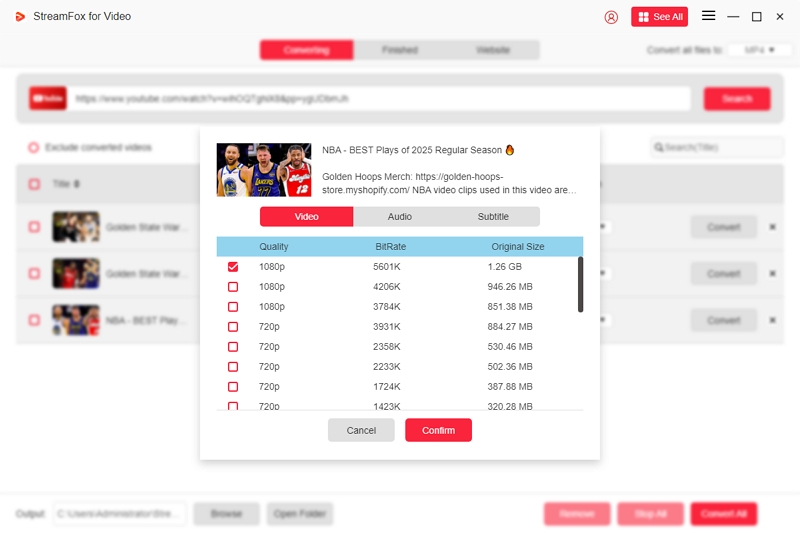800x533 pixels.
Task: Check the 720p 2233K quality option
Action: point(233,367)
